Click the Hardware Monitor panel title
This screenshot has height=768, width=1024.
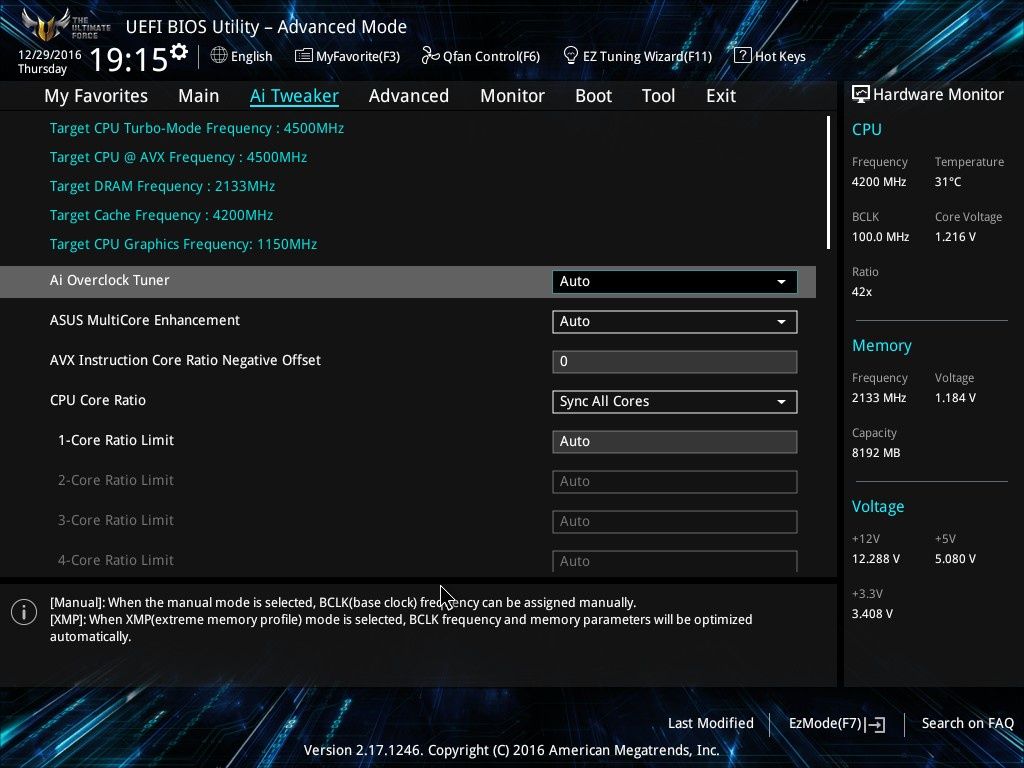click(x=938, y=95)
